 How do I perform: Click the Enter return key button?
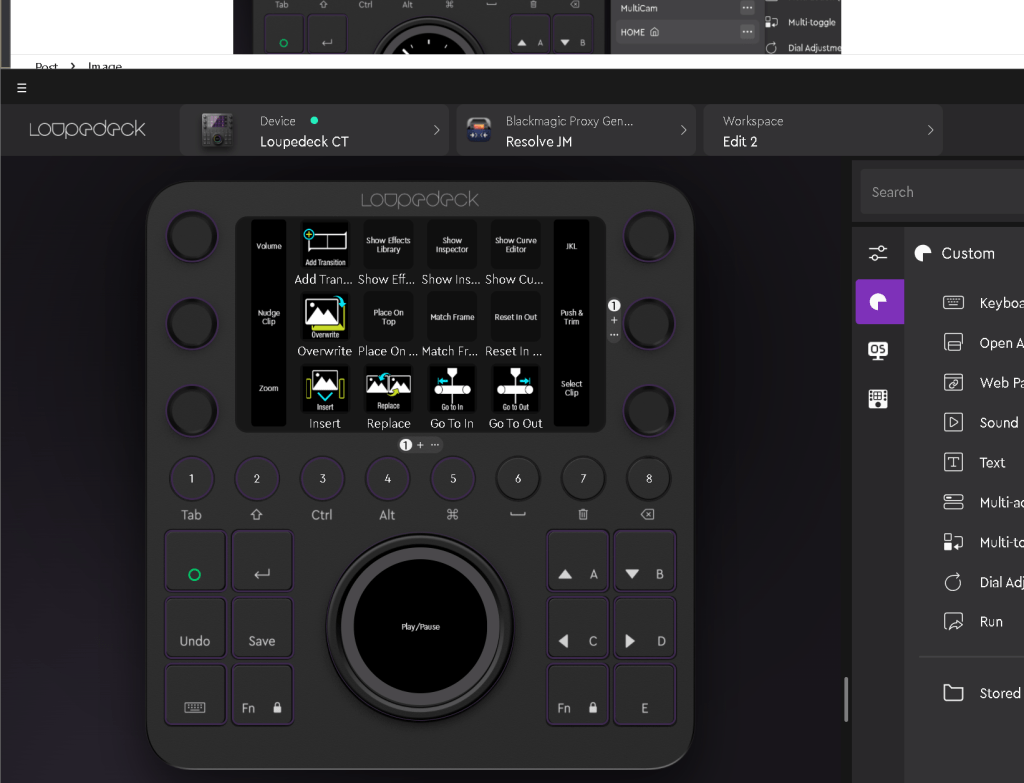(x=262, y=560)
